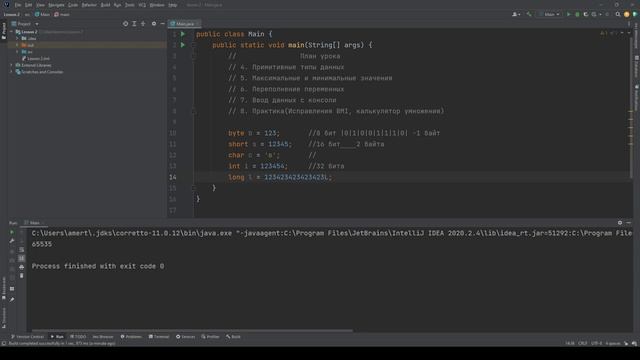Screen dimensions: 640x360
Task: Toggle Run tool window button in bottom bar
Action: tap(57, 337)
